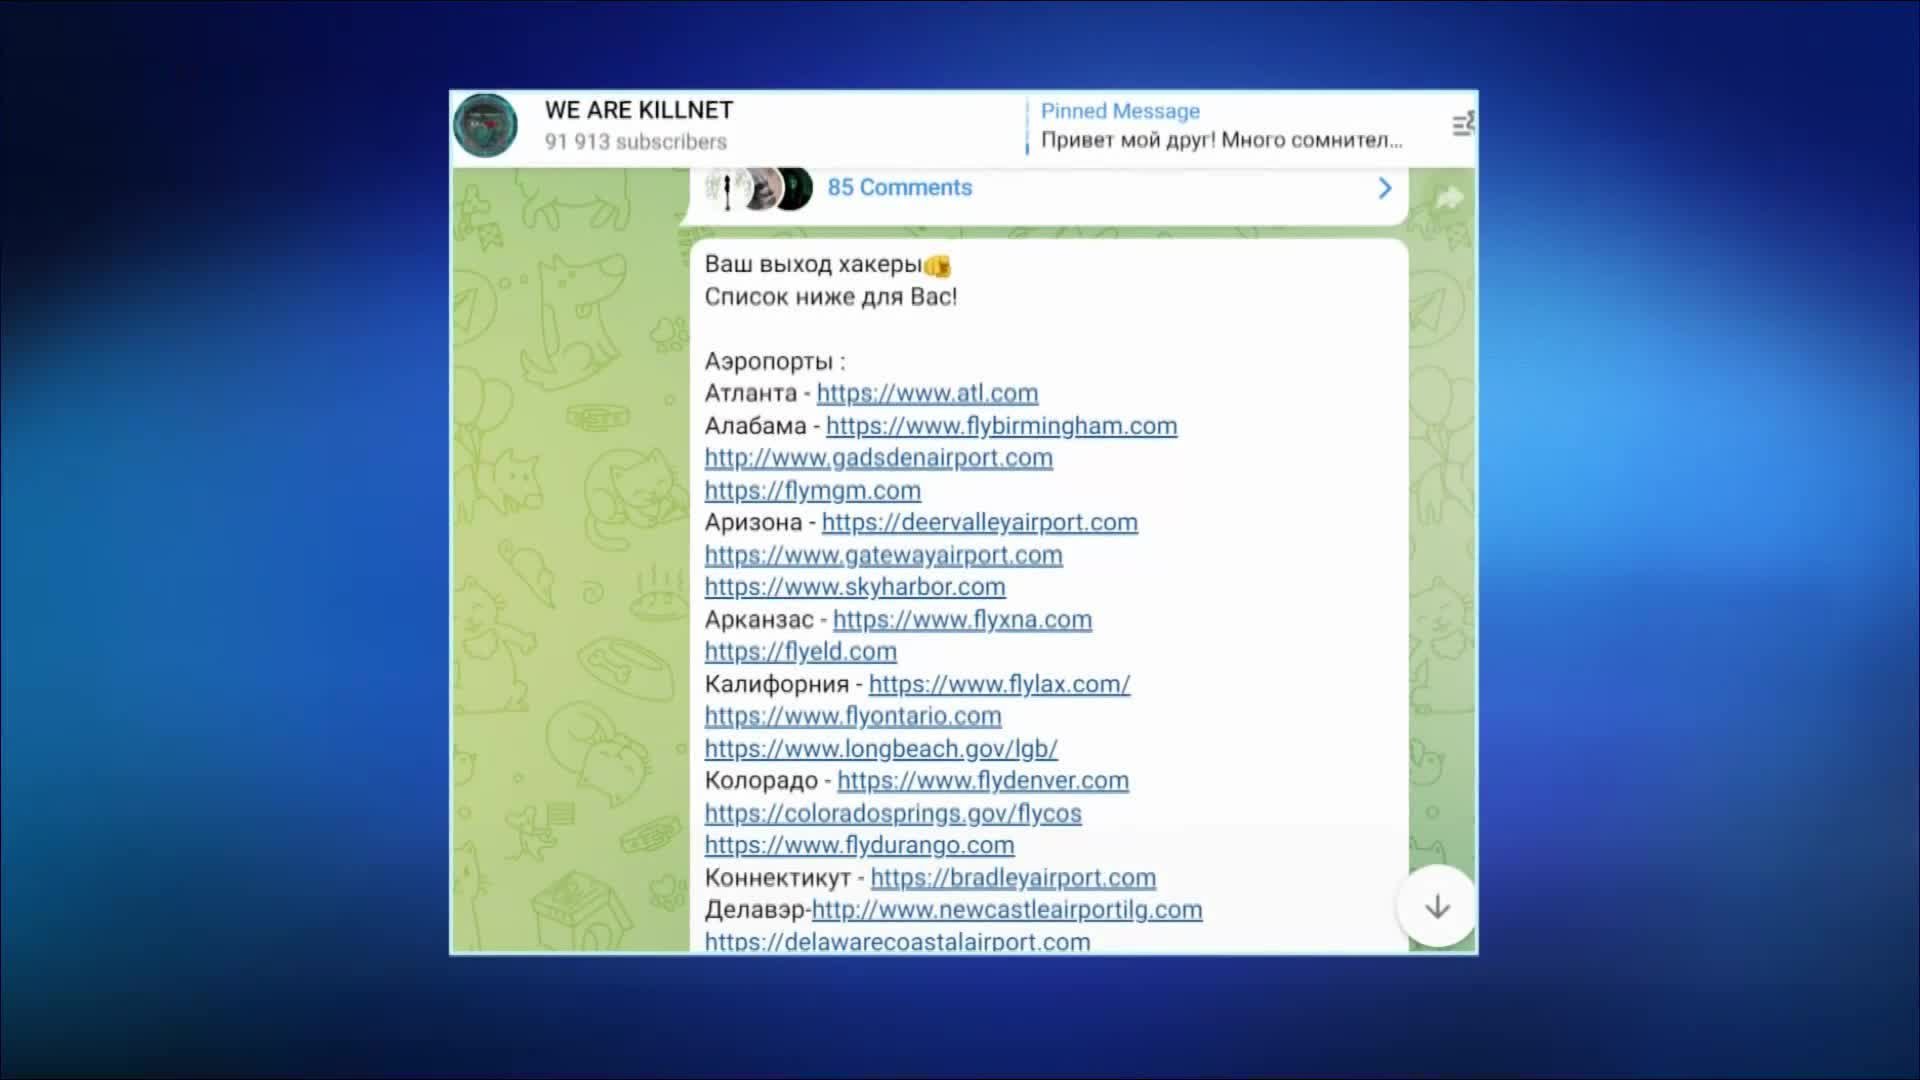
Task: Jump to bottom with the down-arrow button
Action: tap(1437, 907)
